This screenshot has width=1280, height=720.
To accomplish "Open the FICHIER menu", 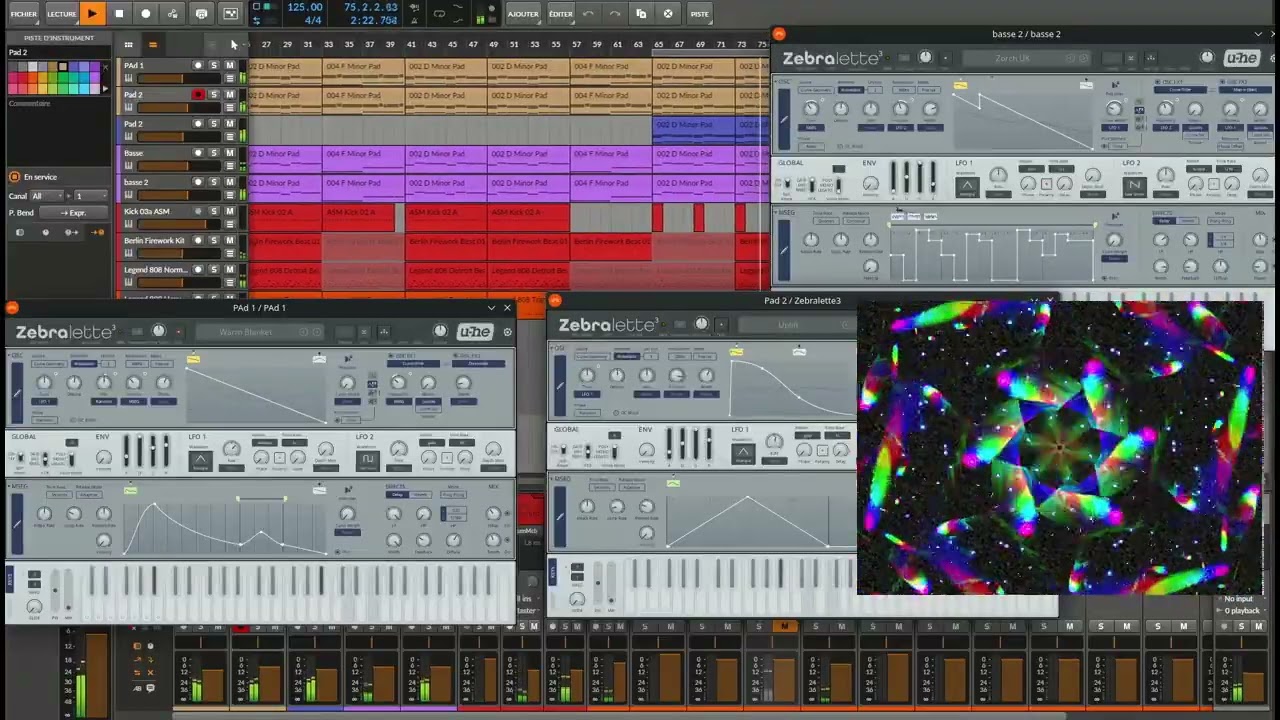I will click(x=23, y=14).
